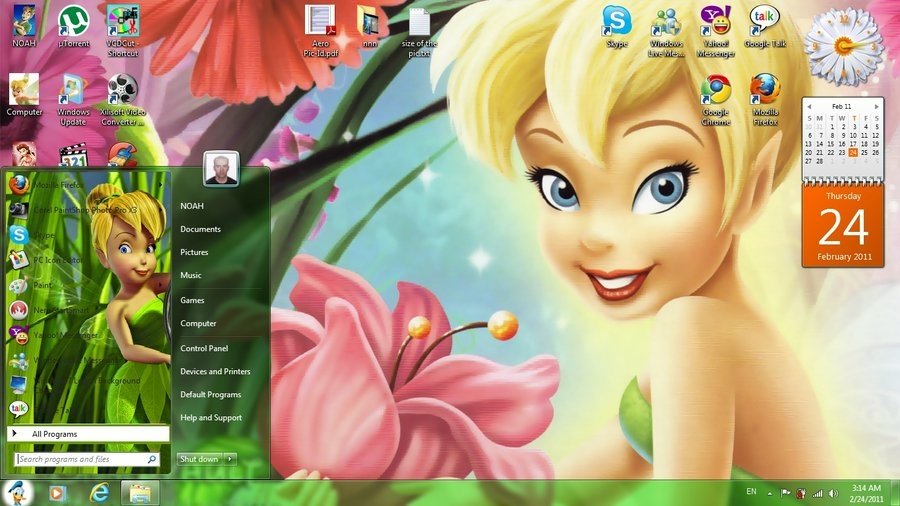Open Devices and Printers
This screenshot has width=900, height=506.
(215, 371)
